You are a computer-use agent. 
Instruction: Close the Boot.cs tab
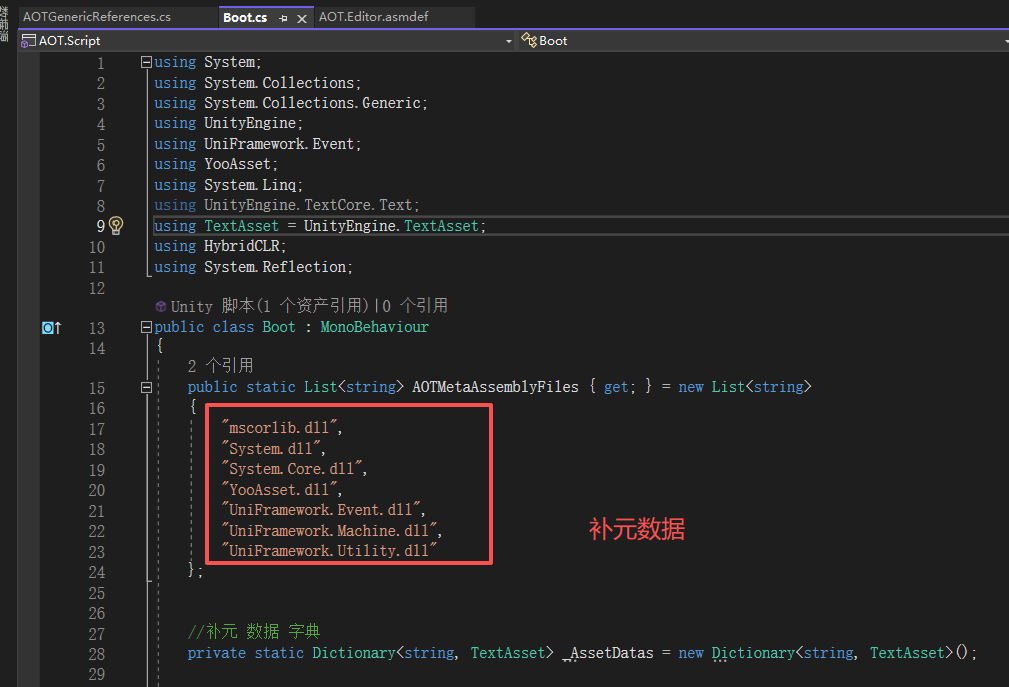click(301, 19)
